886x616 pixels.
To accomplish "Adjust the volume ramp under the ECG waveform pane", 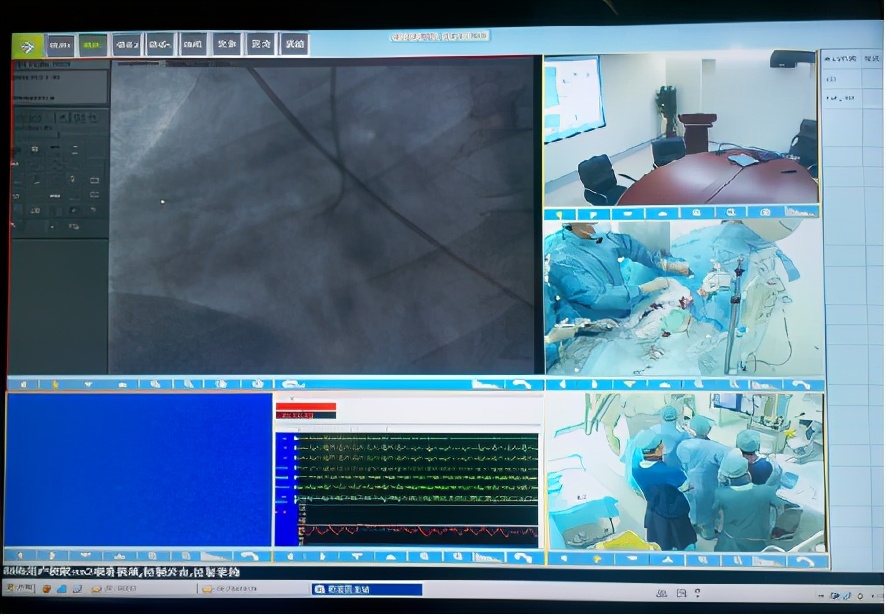I will click(488, 558).
